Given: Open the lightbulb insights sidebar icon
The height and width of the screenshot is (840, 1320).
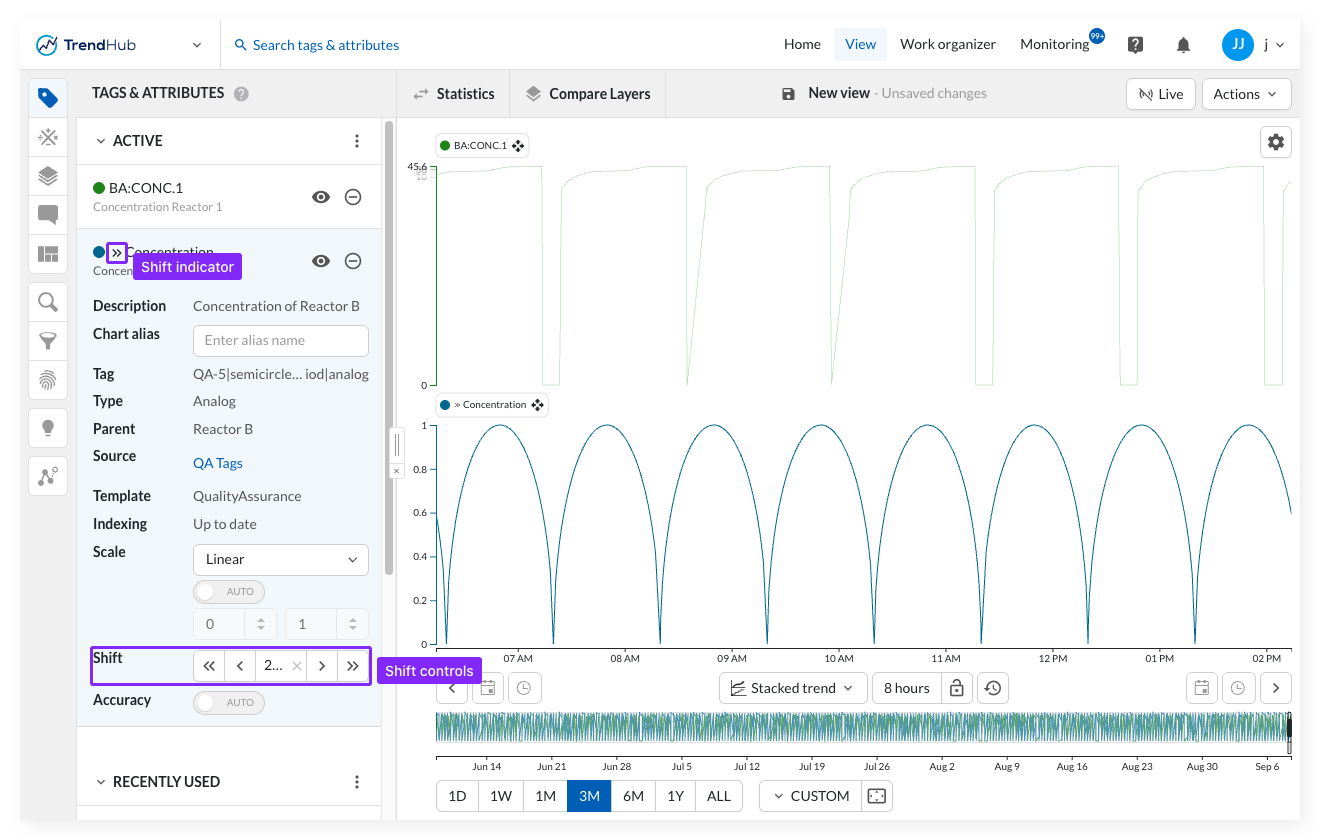Looking at the screenshot, I should pyautogui.click(x=48, y=428).
